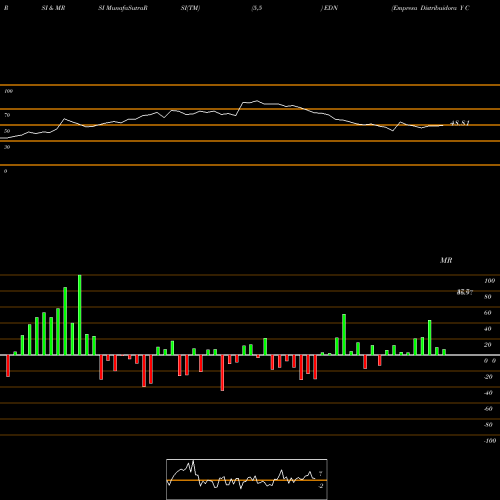The image size is (500, 500).
Task: Click the 'SI(TM)' header label
Action: coord(190,8)
